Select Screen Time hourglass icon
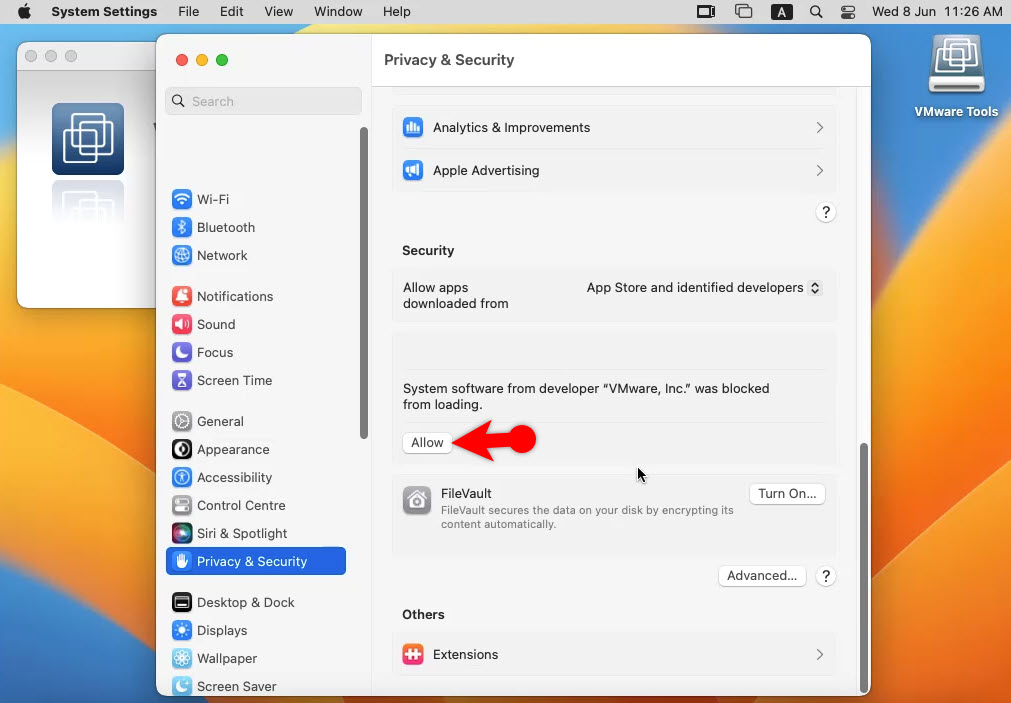This screenshot has height=703, width=1011. 182,381
